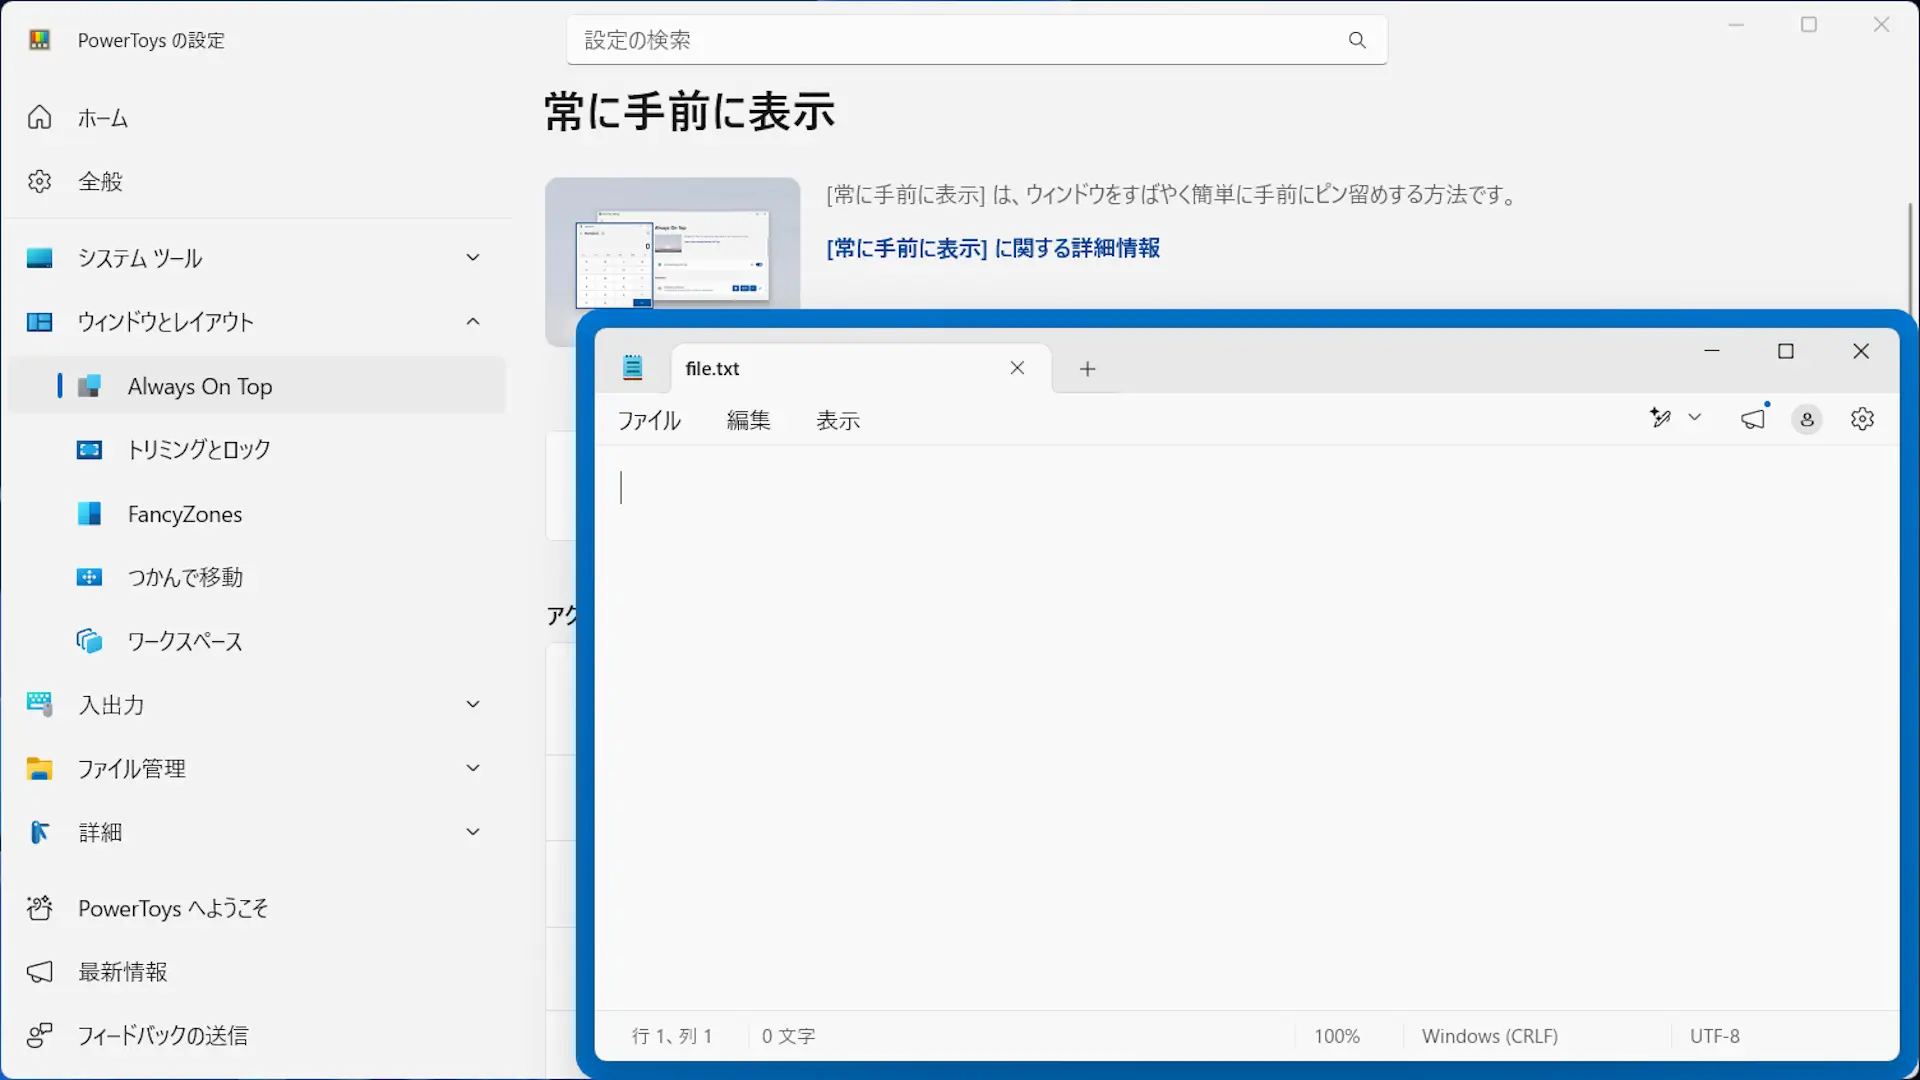Image resolution: width=1920 pixels, height=1080 pixels.
Task: Select the file.txt tab
Action: 861,368
